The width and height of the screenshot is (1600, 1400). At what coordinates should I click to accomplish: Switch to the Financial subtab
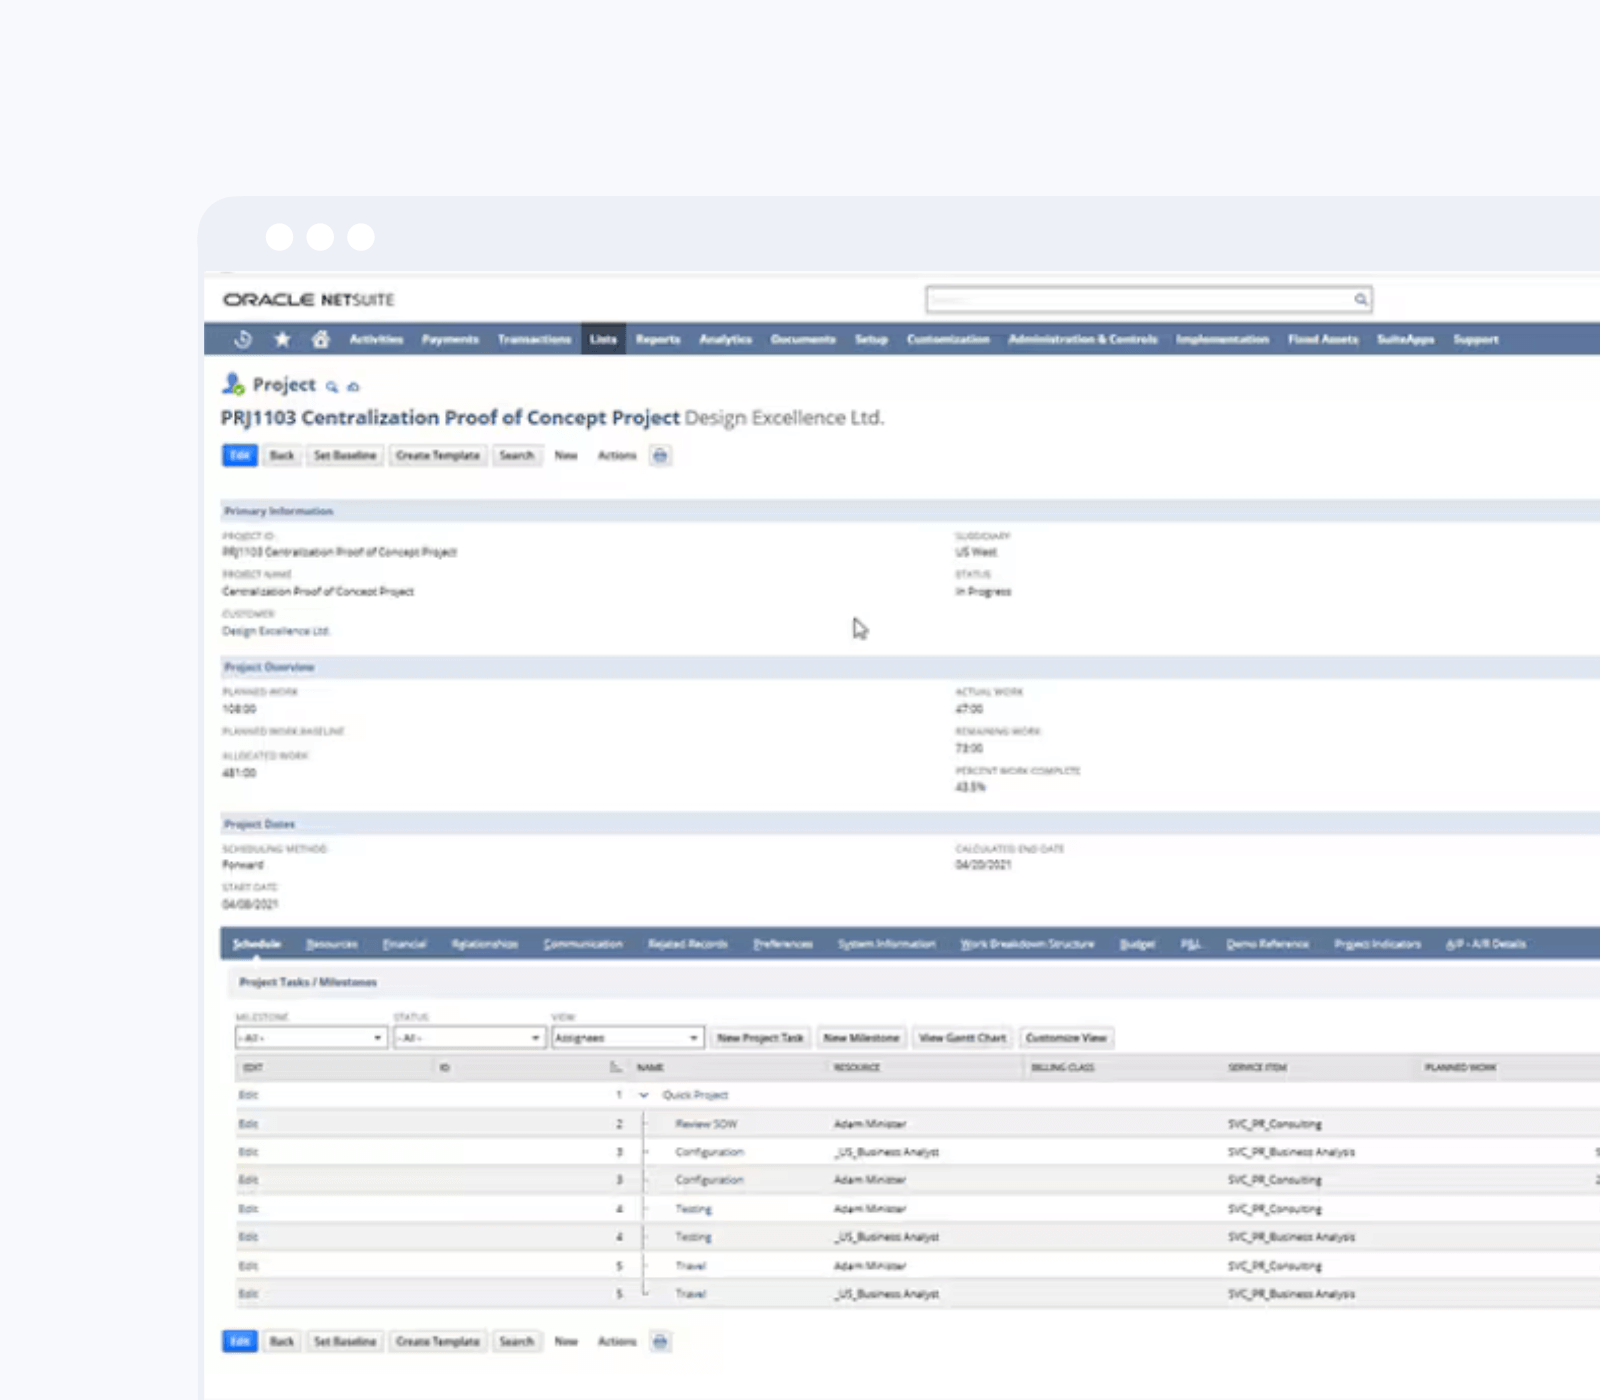405,944
